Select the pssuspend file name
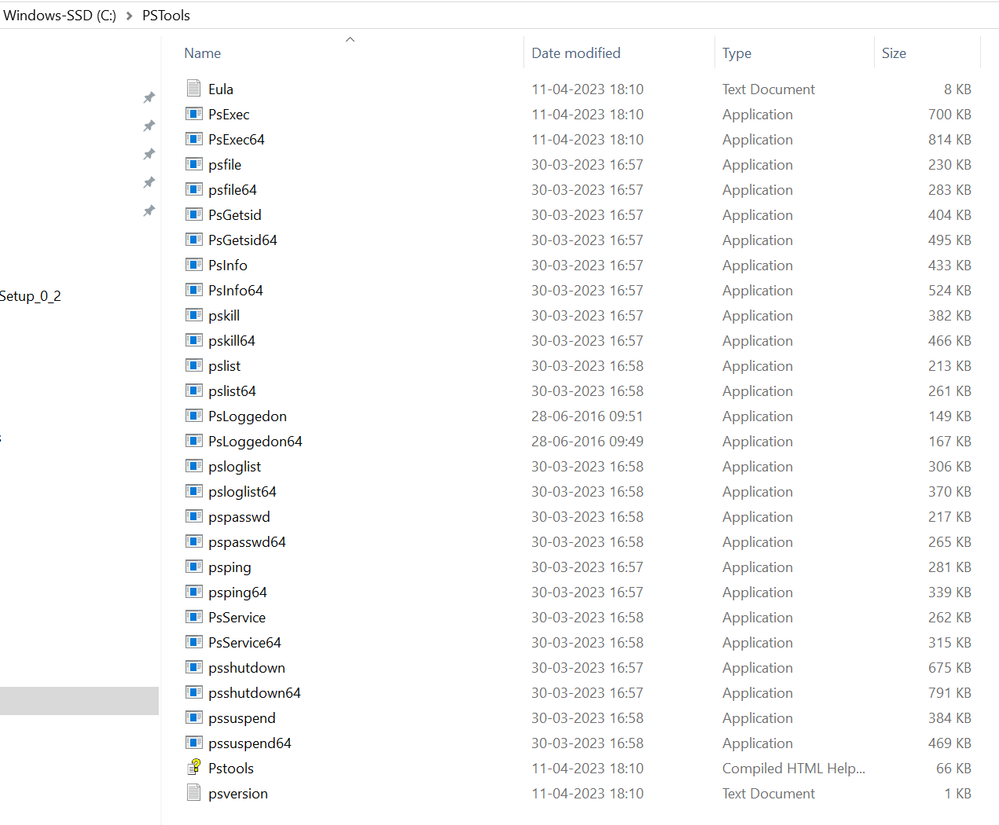 coord(241,718)
